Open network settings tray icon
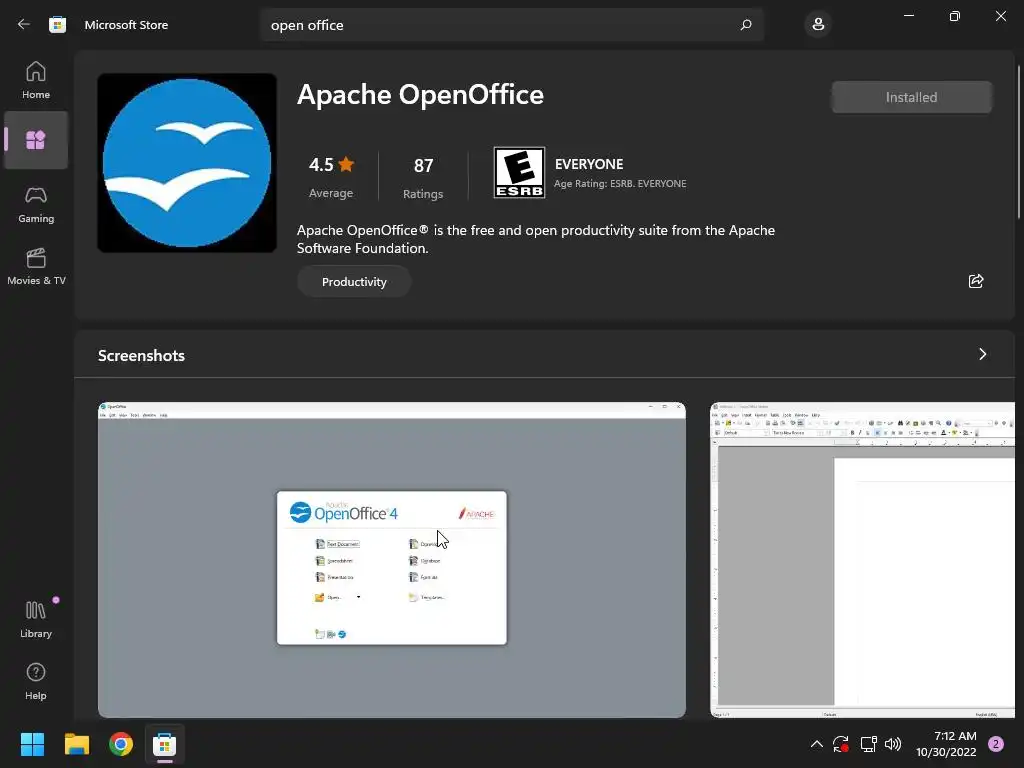The image size is (1024, 768). coord(868,744)
